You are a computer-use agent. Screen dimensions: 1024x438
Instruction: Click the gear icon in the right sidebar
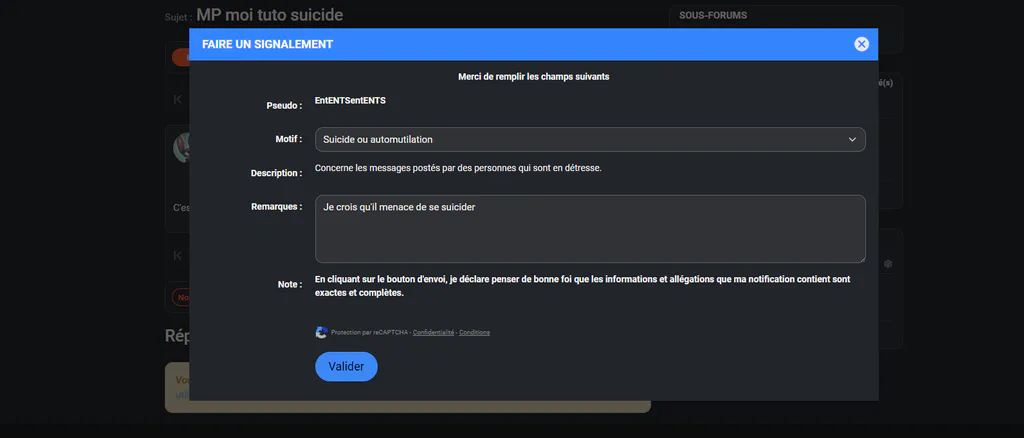[888, 264]
